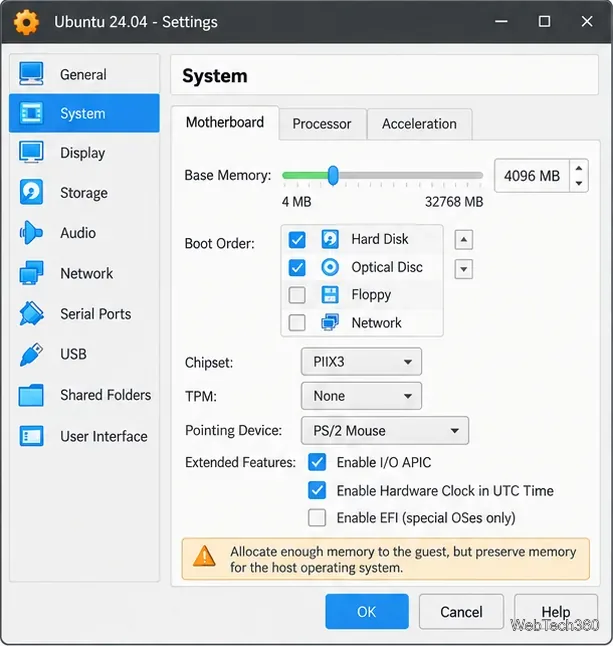Move selected boot item down
This screenshot has height=646, width=613.
(x=463, y=269)
